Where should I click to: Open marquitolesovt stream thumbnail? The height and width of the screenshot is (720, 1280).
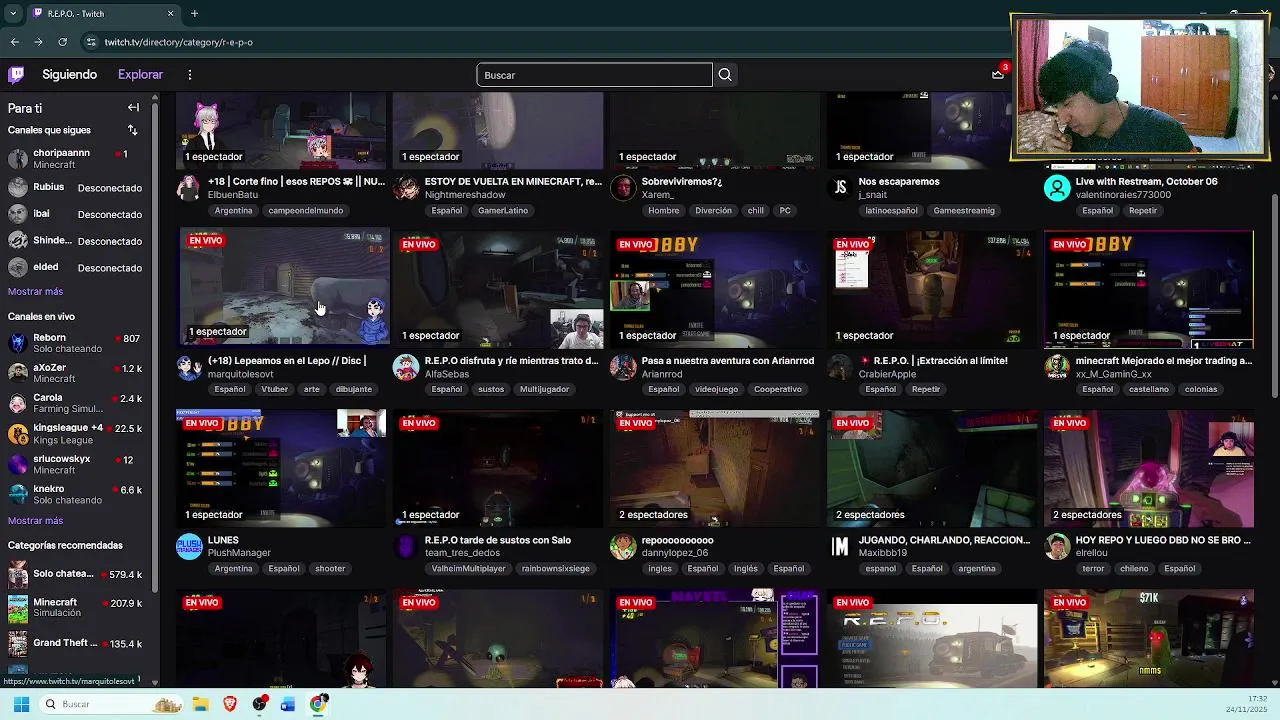(283, 288)
